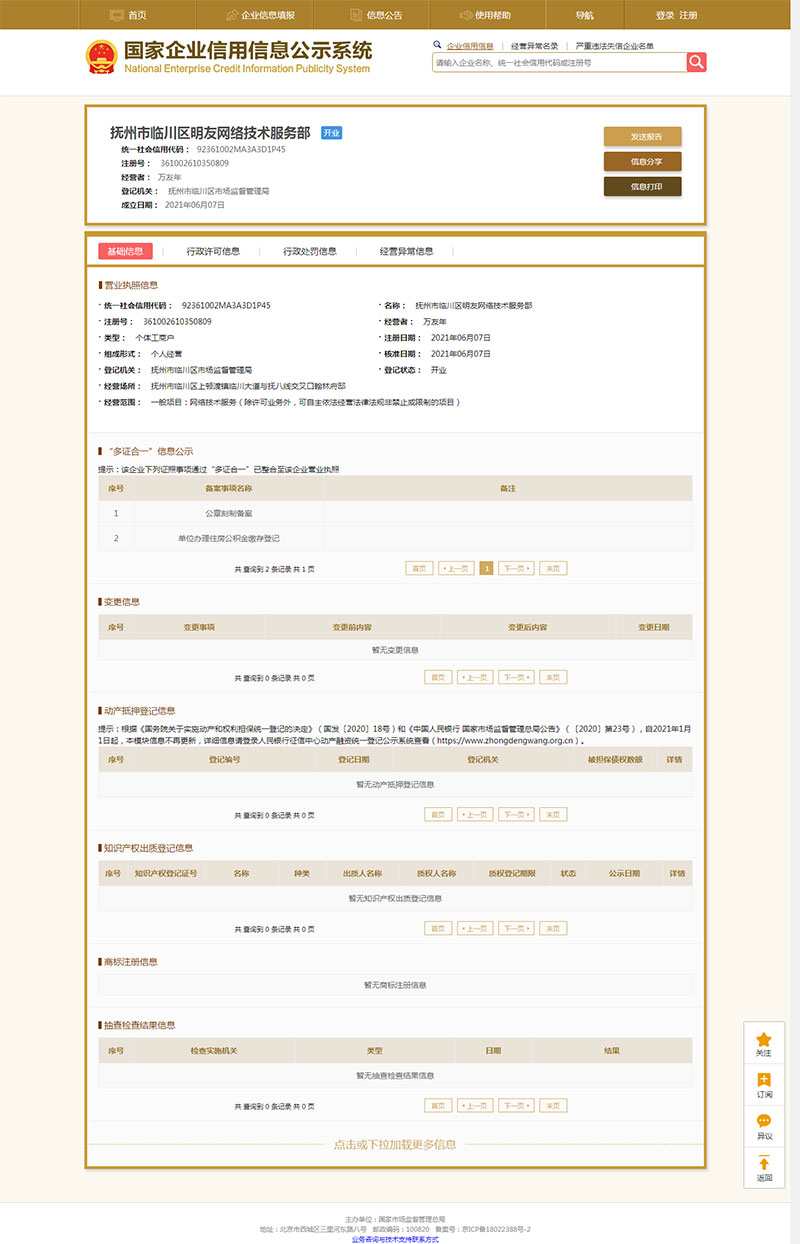Switch to the 行政许可信息 tab

click(x=213, y=251)
